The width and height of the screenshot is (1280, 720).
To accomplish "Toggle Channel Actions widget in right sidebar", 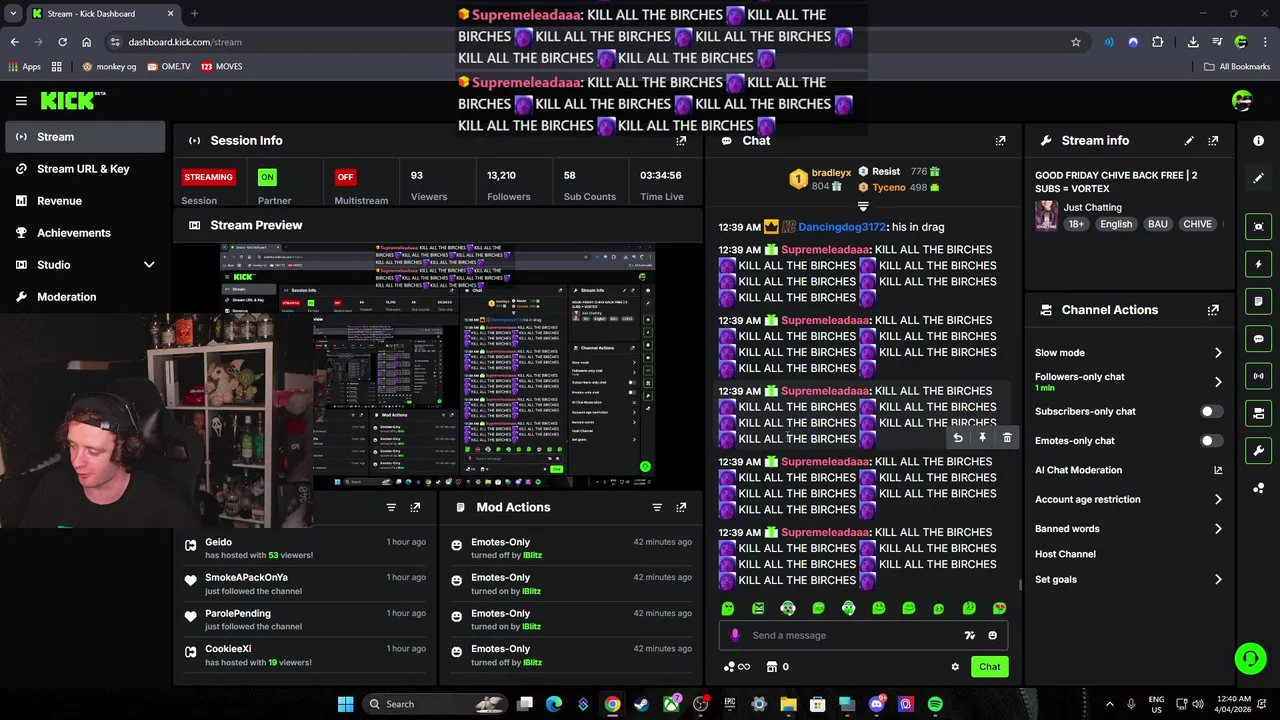I will coord(1258,413).
